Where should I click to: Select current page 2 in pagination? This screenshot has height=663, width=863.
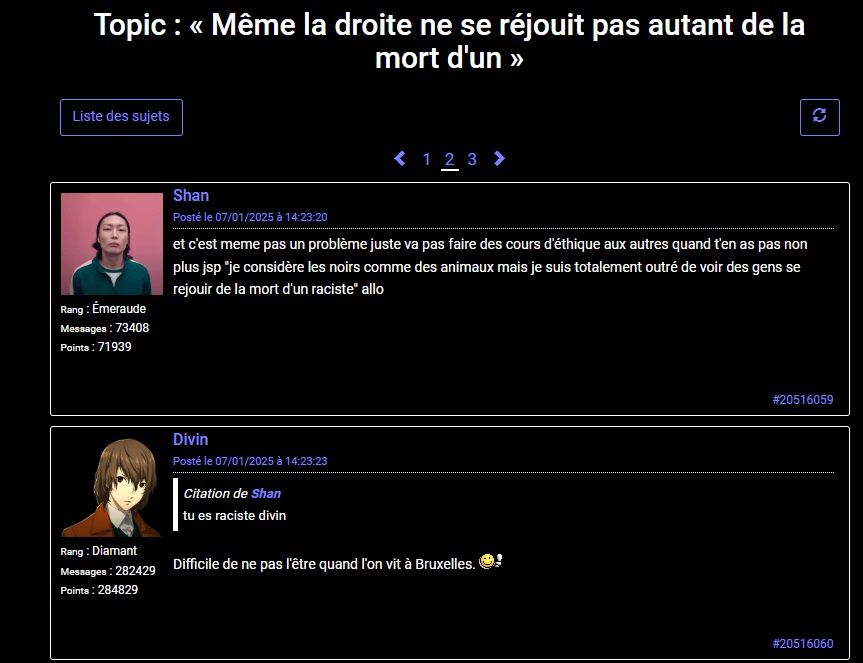tap(450, 160)
